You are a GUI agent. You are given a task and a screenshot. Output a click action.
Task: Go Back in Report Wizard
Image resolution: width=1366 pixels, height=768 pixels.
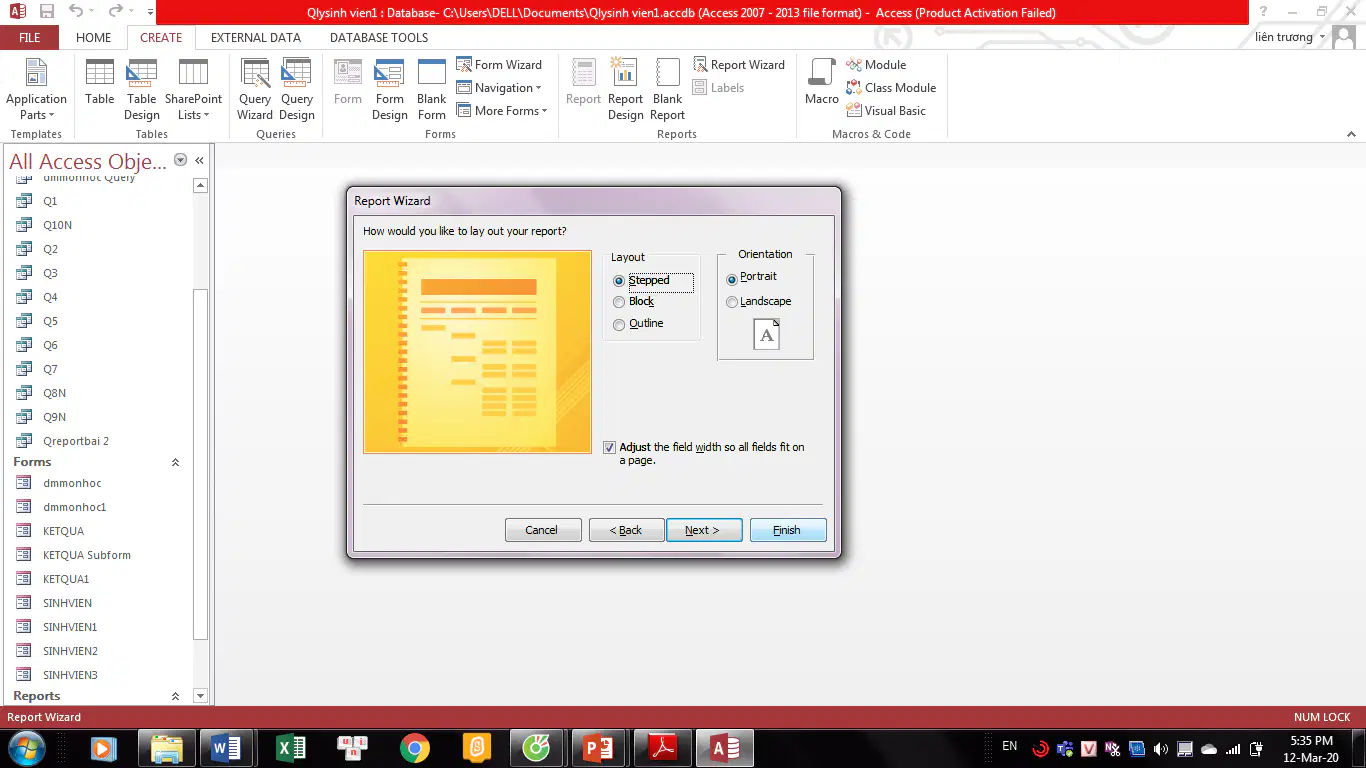pyautogui.click(x=626, y=530)
